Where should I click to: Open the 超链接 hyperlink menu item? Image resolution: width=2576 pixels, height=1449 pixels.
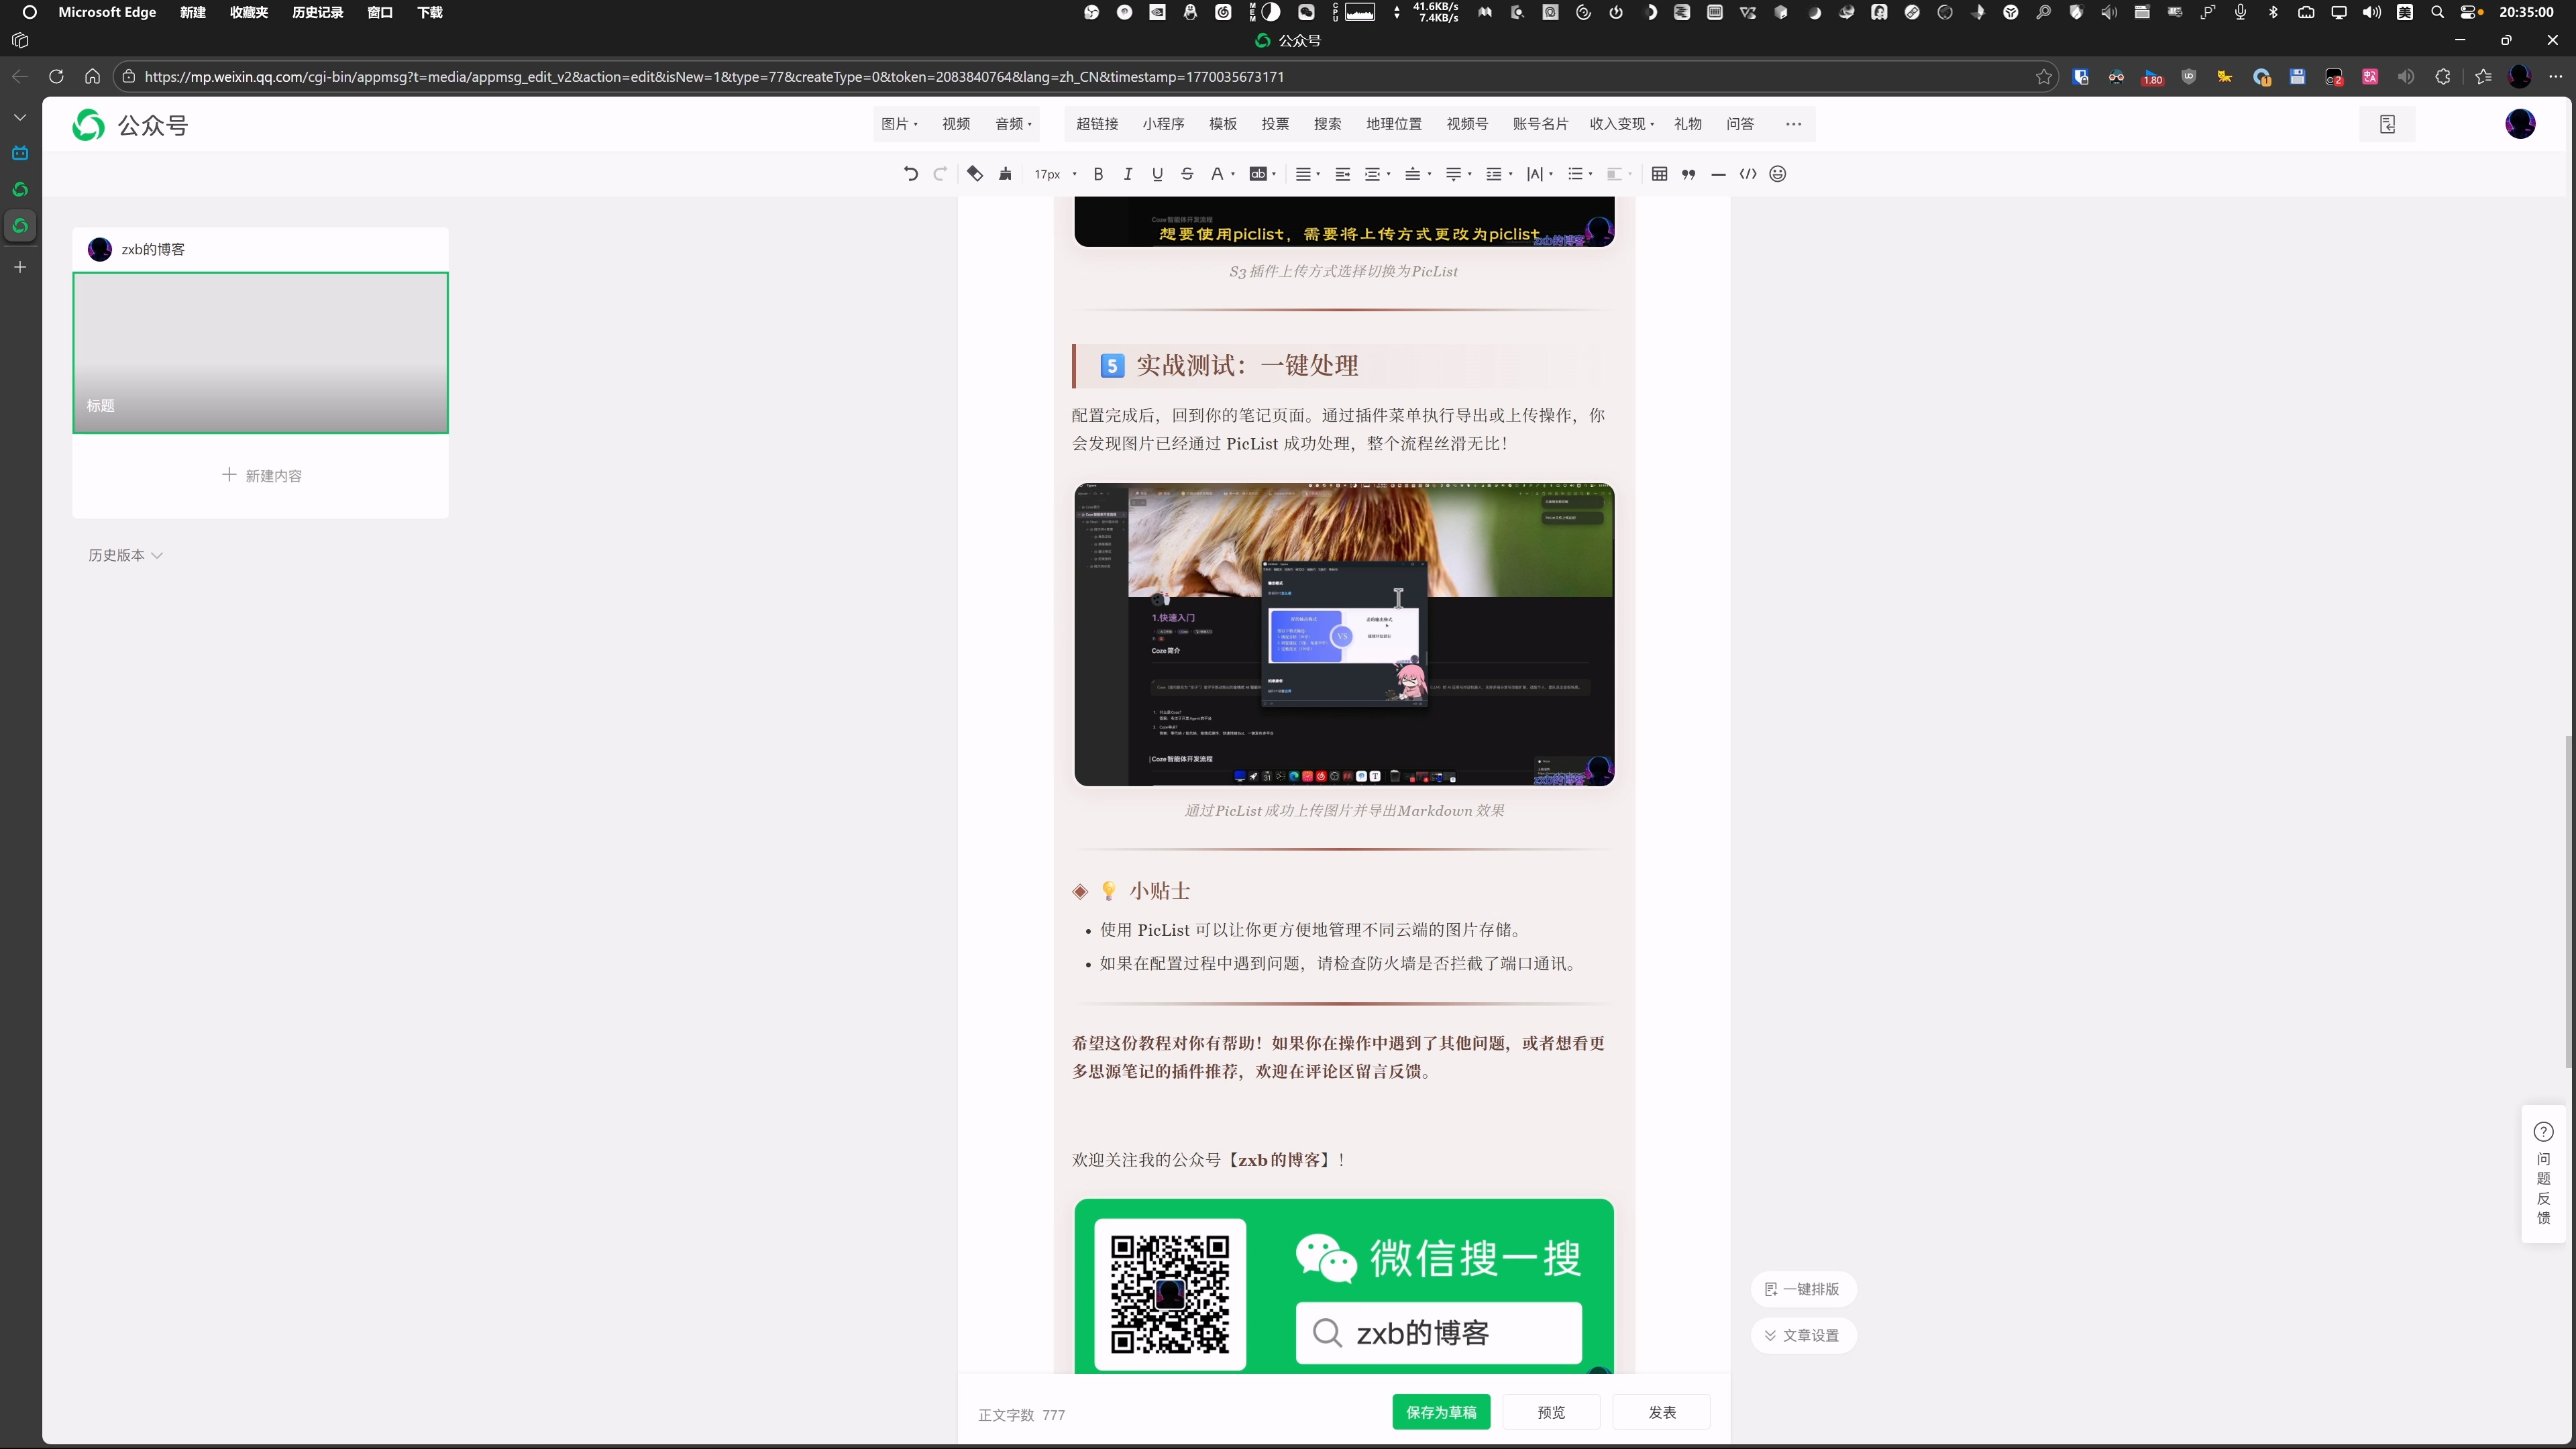click(x=1096, y=124)
